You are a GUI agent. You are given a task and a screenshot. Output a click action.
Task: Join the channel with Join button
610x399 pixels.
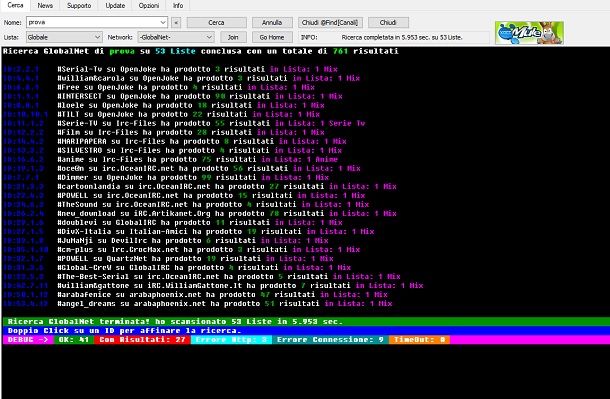pyautogui.click(x=233, y=37)
